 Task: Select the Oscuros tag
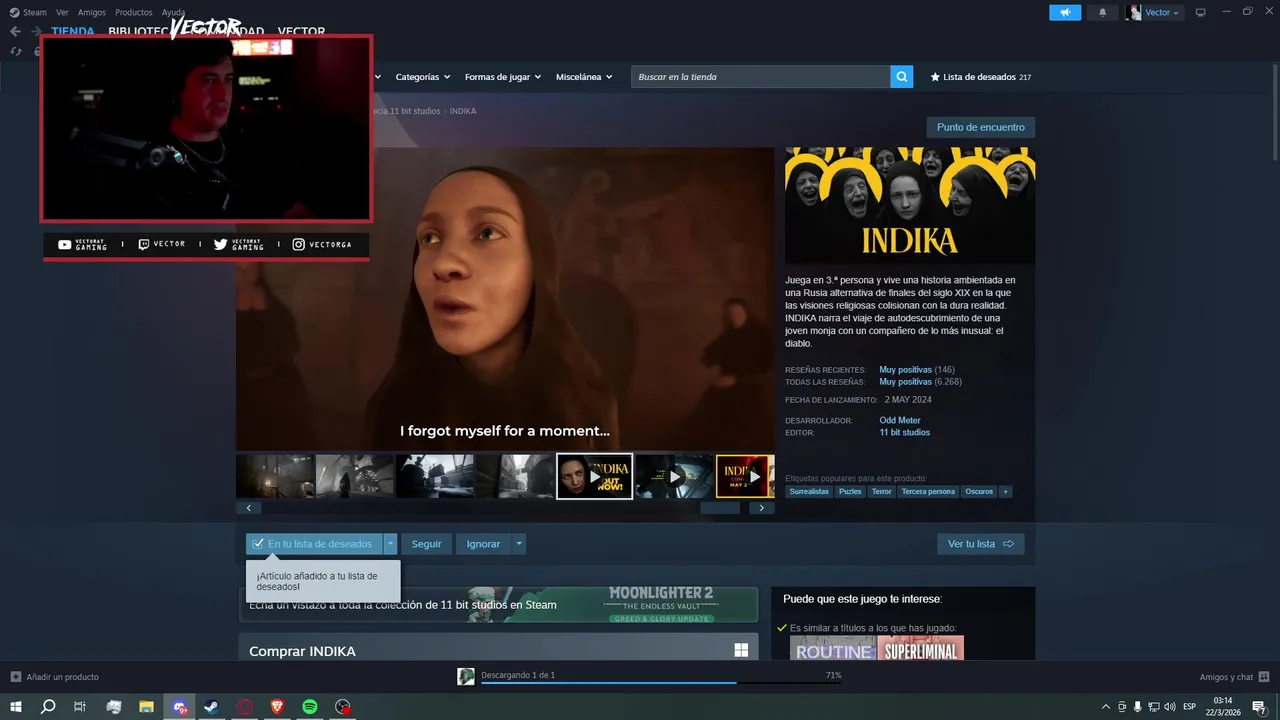(979, 492)
